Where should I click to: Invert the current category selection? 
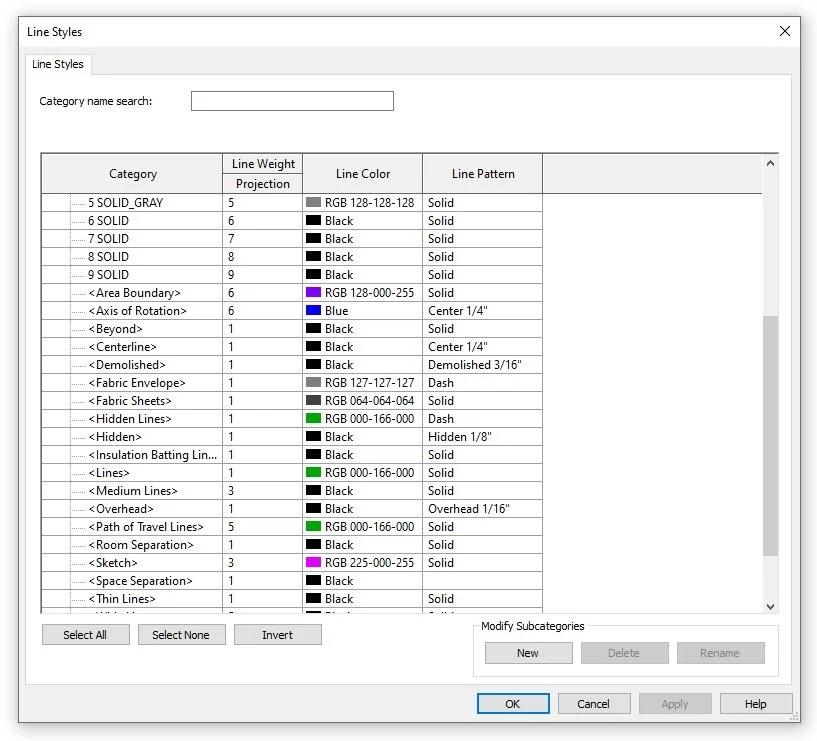pyautogui.click(x=277, y=634)
